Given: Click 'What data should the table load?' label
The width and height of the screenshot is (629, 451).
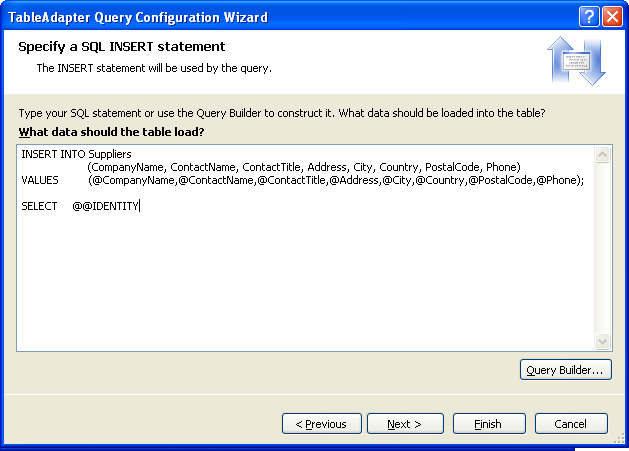Looking at the screenshot, I should pyautogui.click(x=111, y=132).
